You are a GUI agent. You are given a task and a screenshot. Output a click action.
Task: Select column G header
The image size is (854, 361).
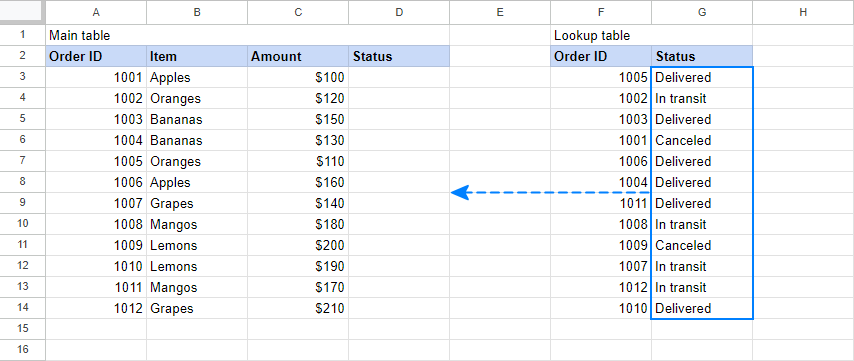(702, 12)
